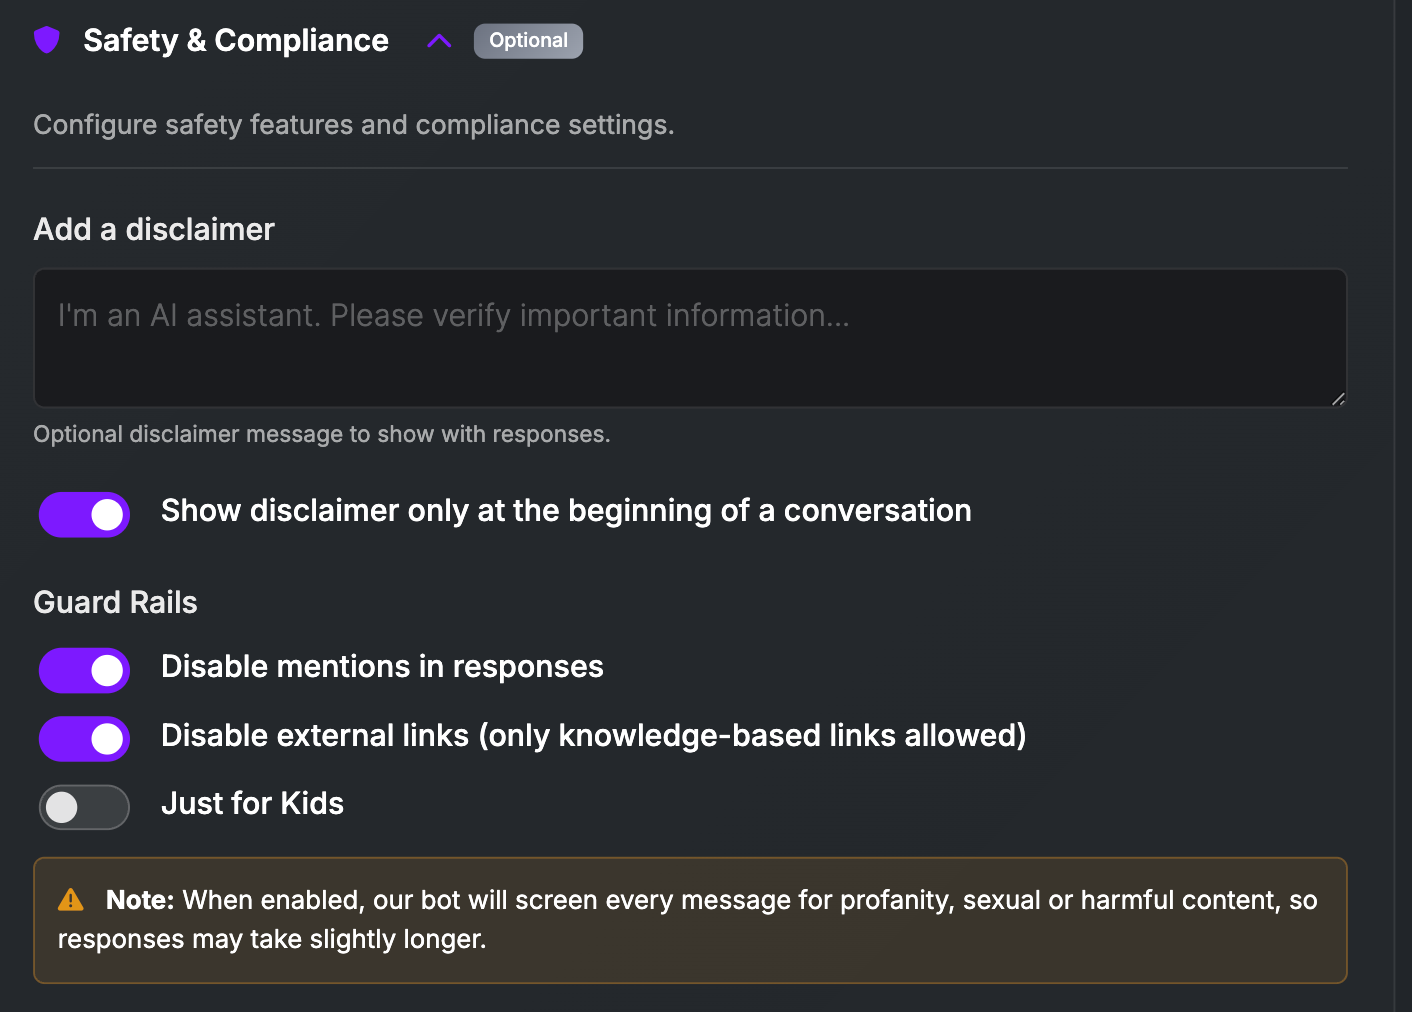Click the "Configure safety features" description text
This screenshot has width=1412, height=1012.
pos(354,125)
